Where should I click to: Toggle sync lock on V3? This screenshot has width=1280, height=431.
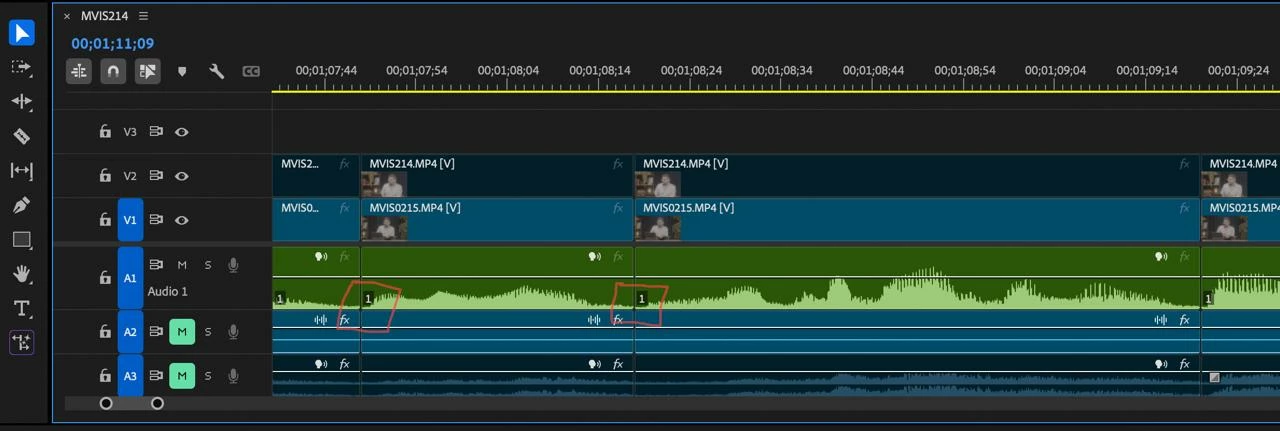coord(156,131)
